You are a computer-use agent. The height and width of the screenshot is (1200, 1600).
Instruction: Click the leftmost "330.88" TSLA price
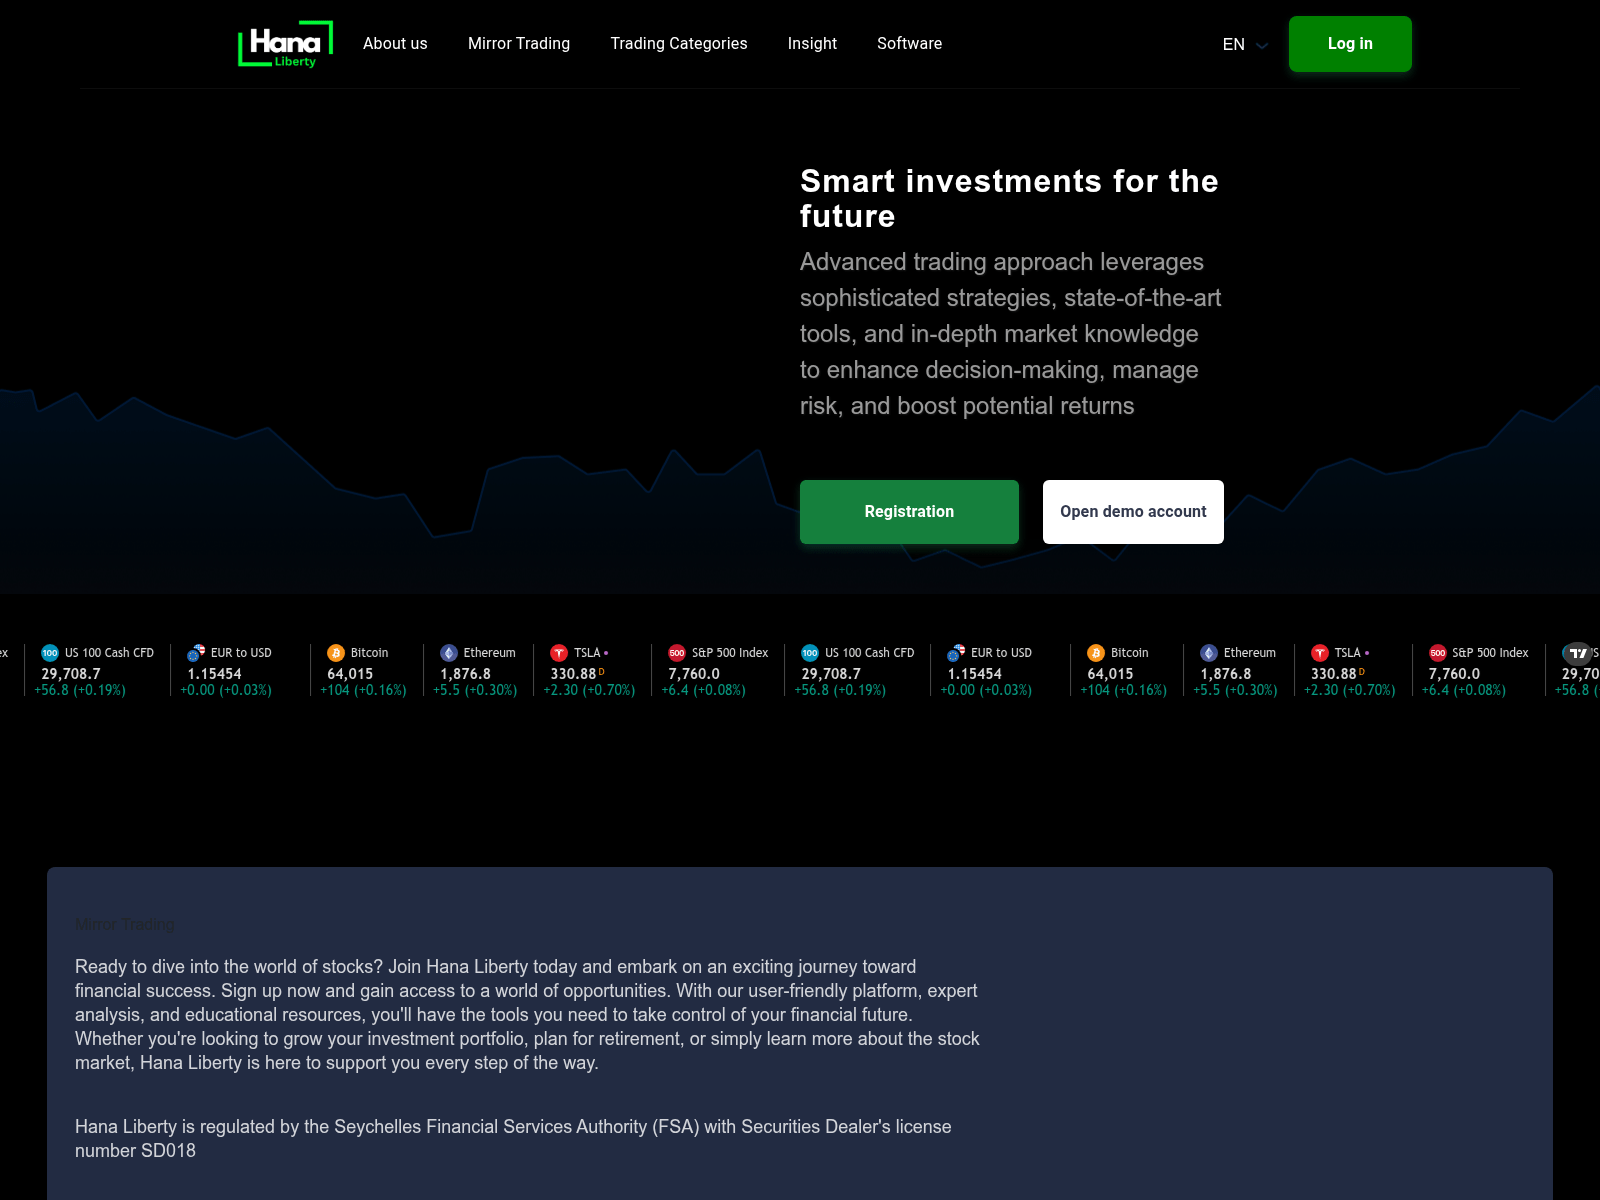(573, 674)
